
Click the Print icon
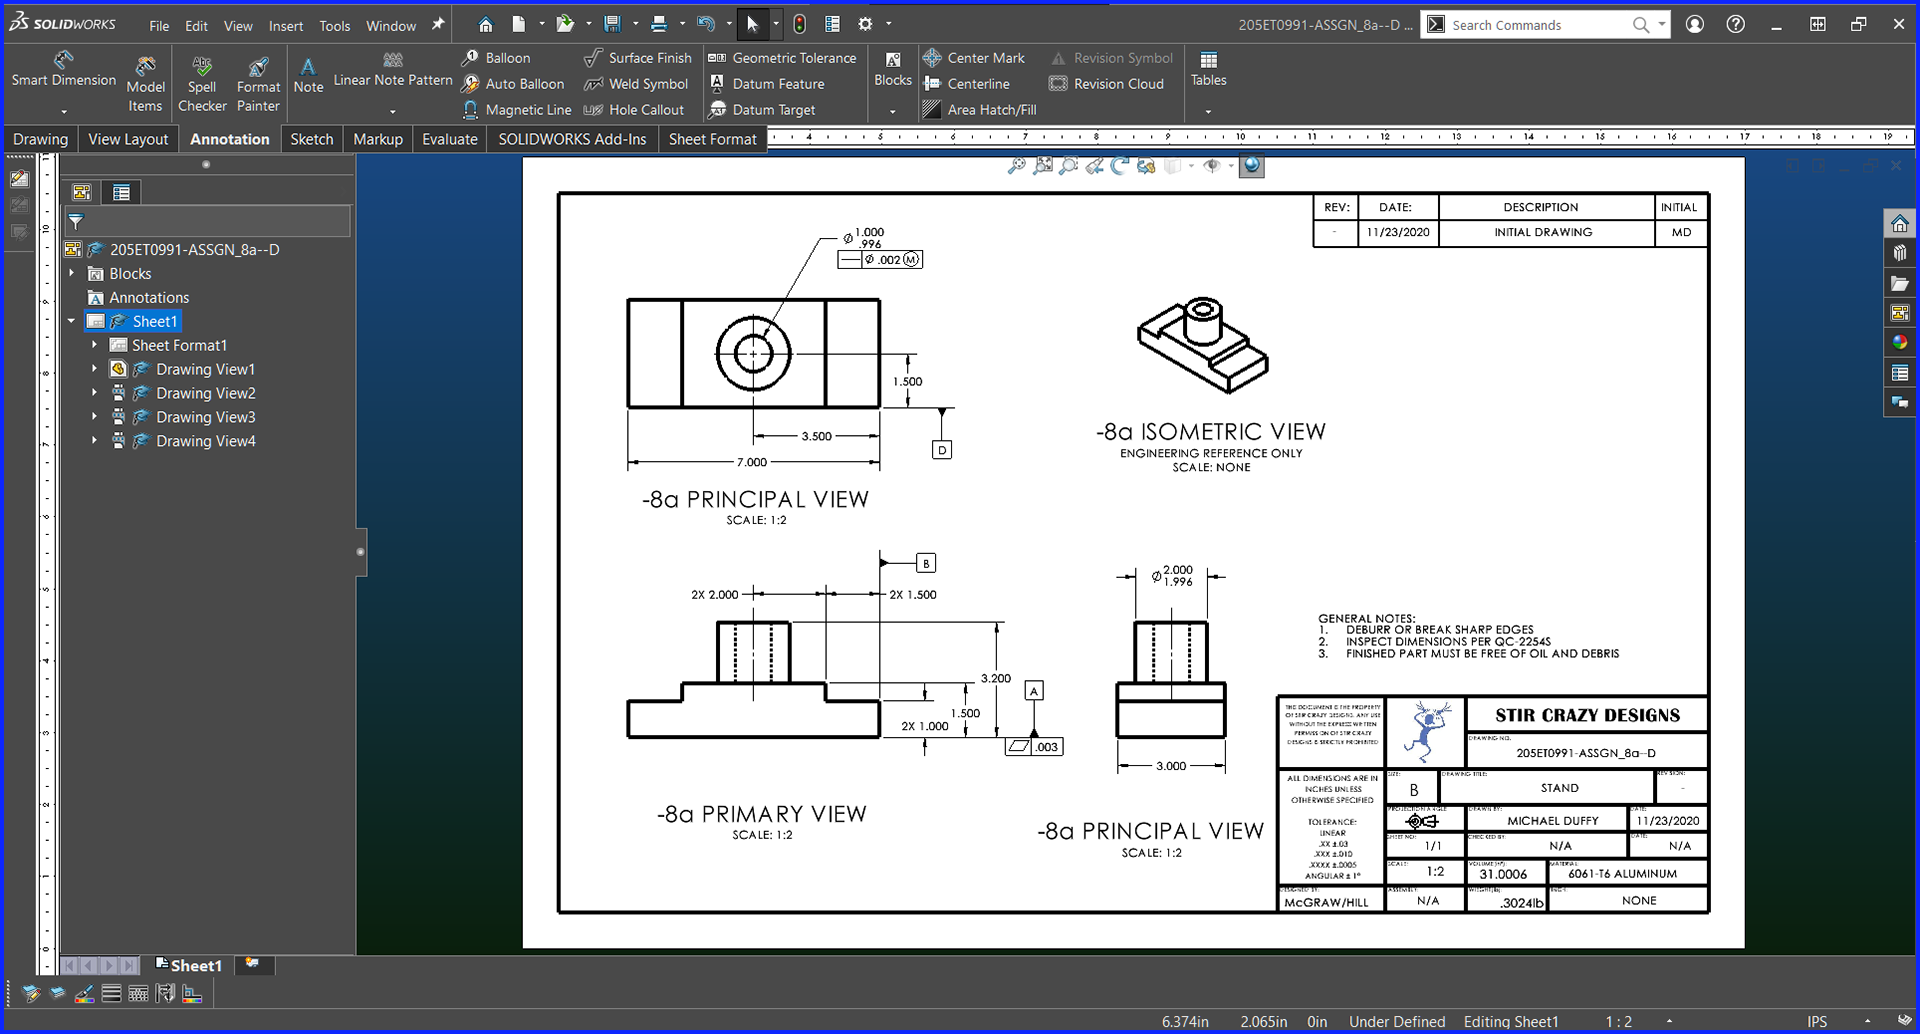tap(659, 24)
